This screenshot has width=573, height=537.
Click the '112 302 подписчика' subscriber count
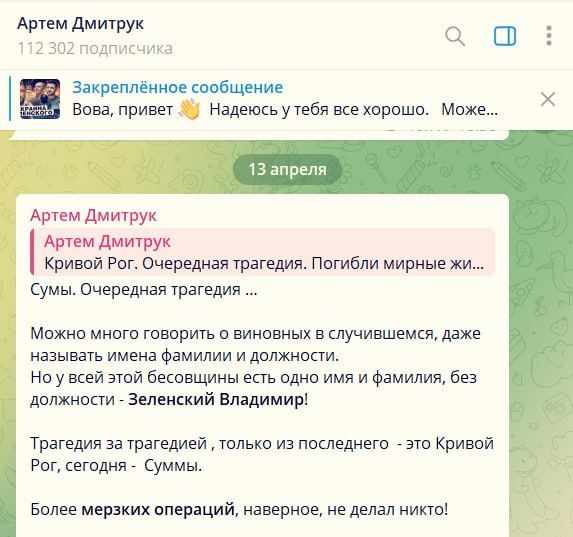[95, 48]
